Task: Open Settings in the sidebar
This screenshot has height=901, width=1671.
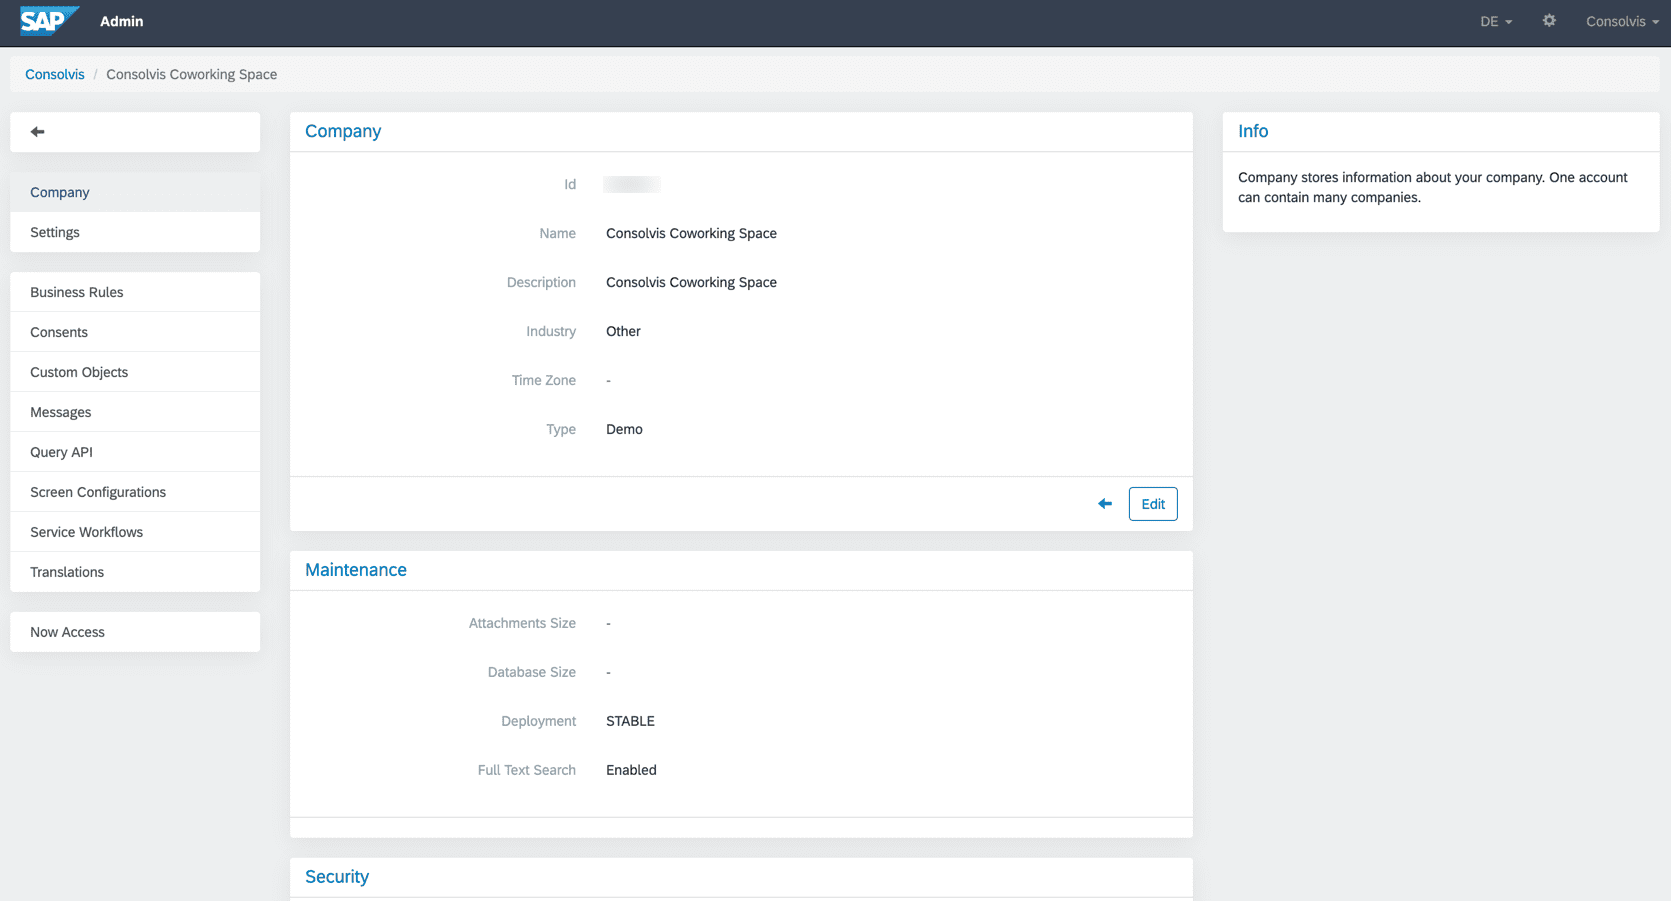Action: point(135,232)
